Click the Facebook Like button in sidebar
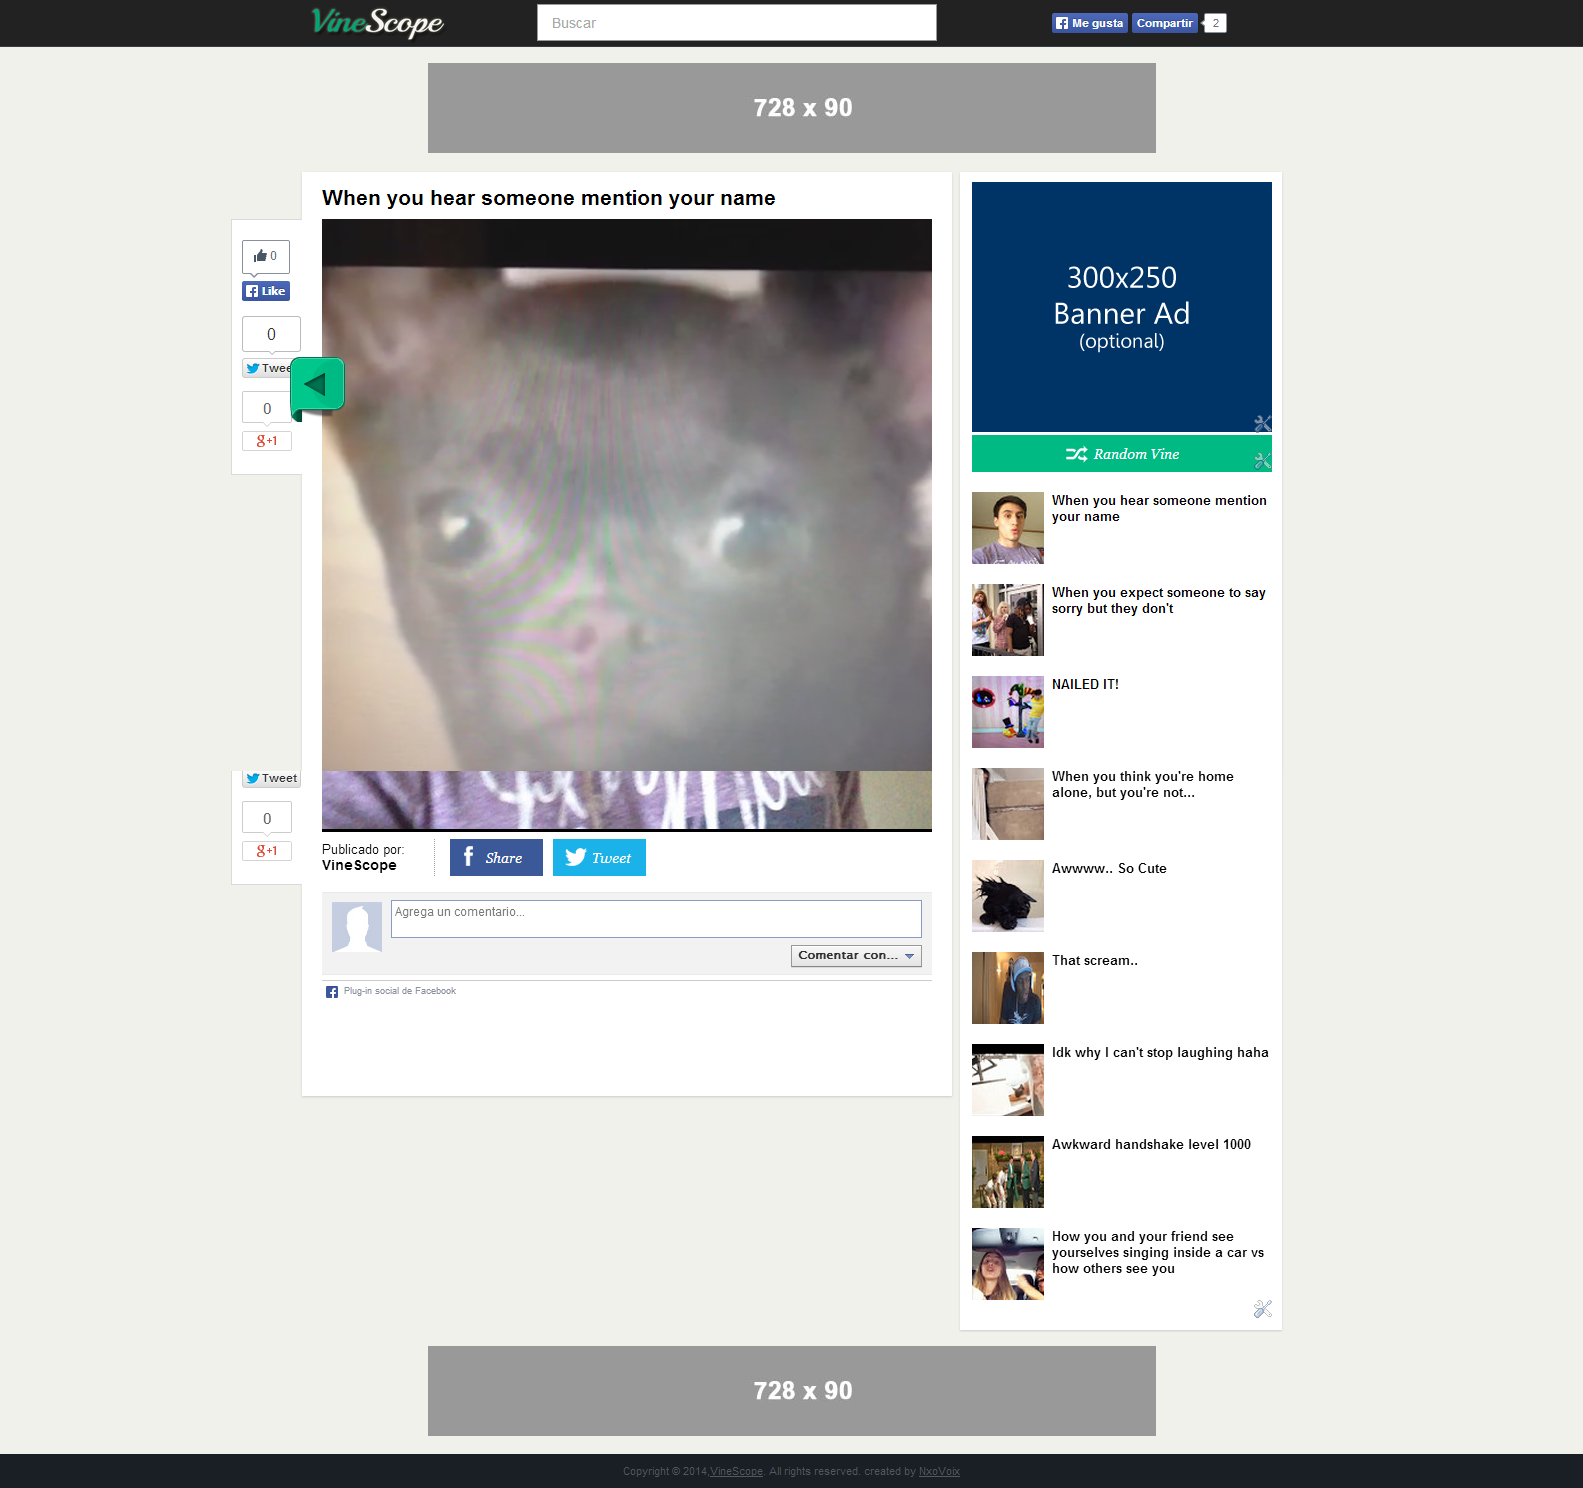 click(266, 291)
